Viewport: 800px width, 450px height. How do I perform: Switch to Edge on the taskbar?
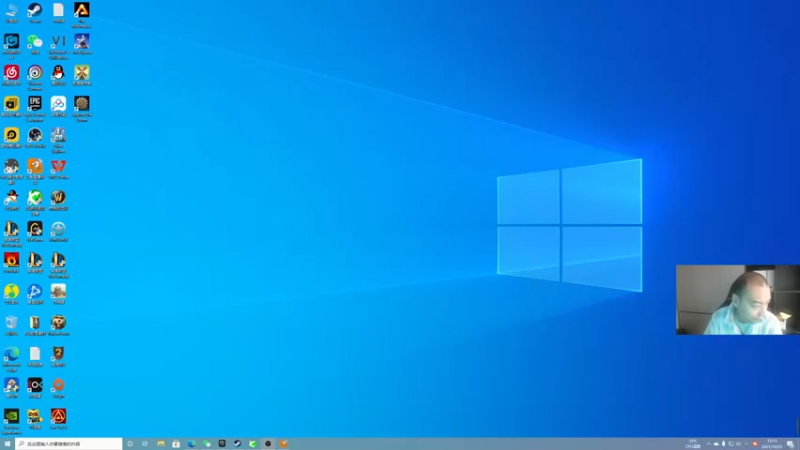[191, 444]
